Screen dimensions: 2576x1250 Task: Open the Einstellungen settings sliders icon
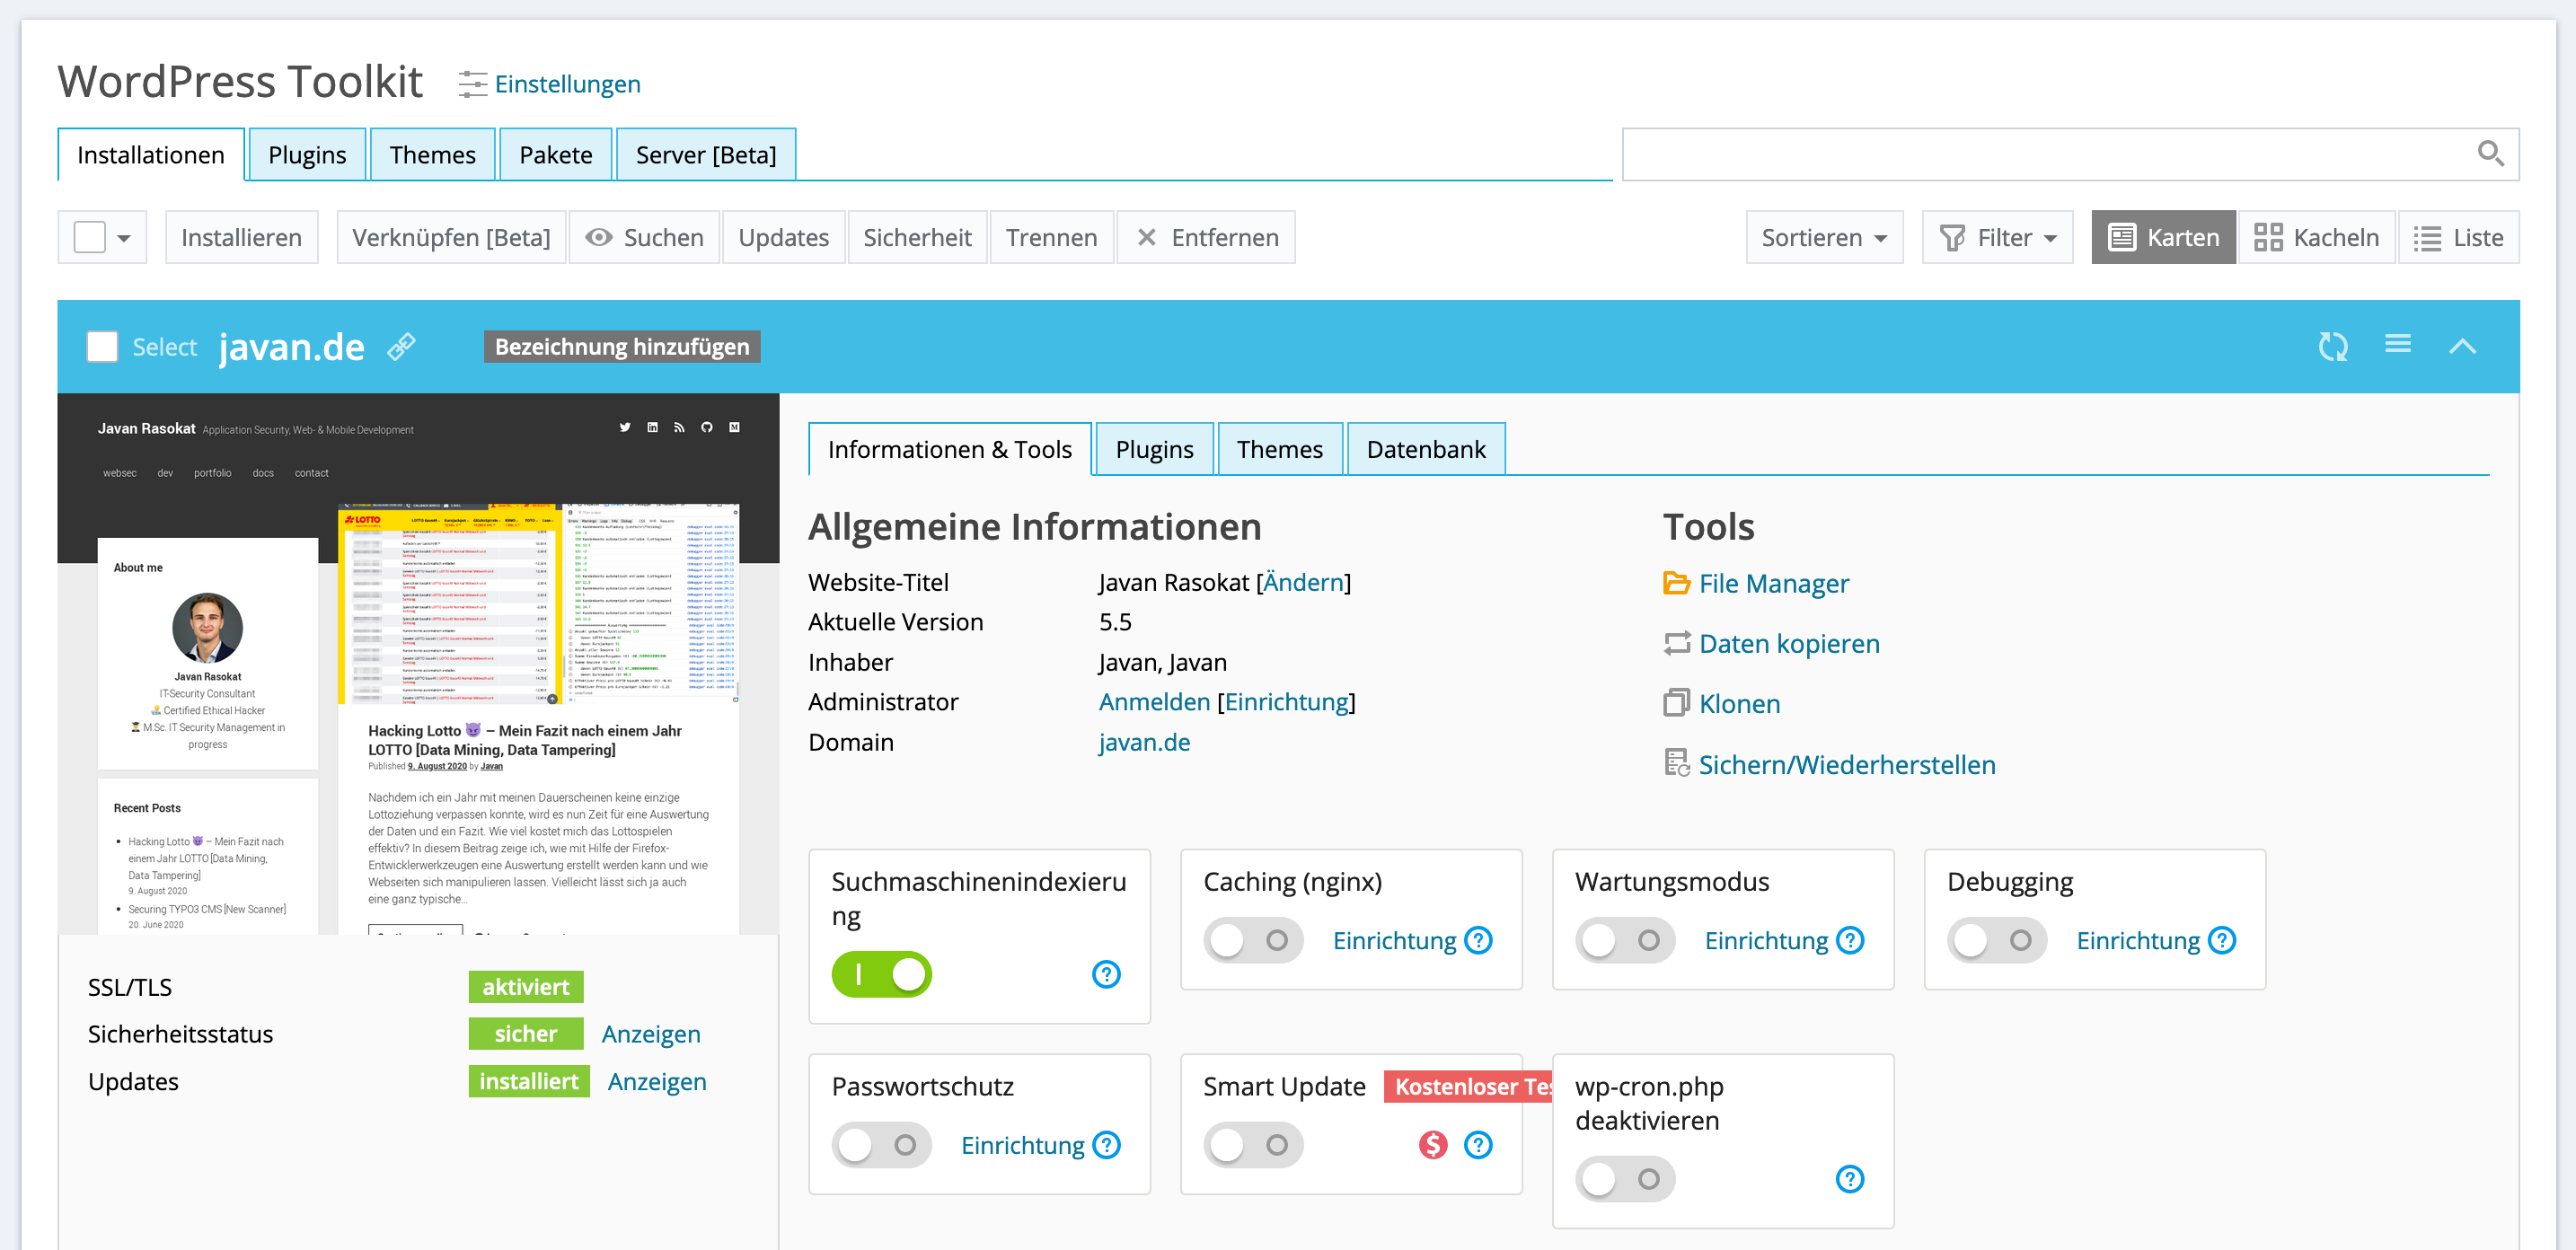pyautogui.click(x=472, y=84)
